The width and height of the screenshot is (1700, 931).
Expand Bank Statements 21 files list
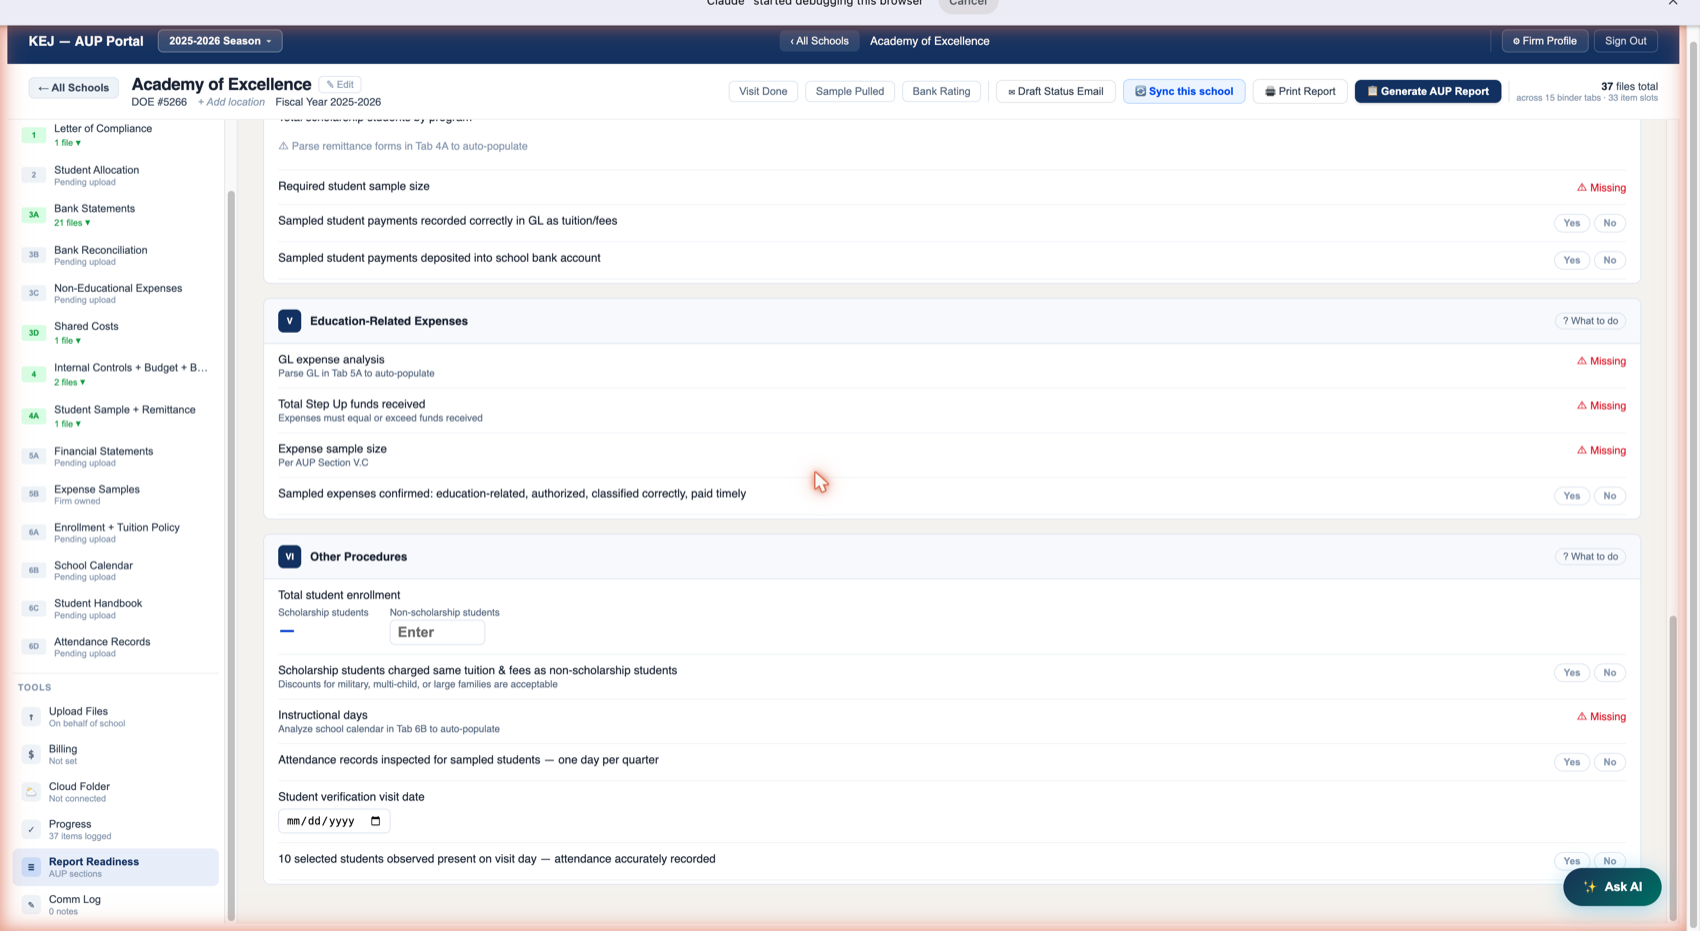(x=70, y=223)
